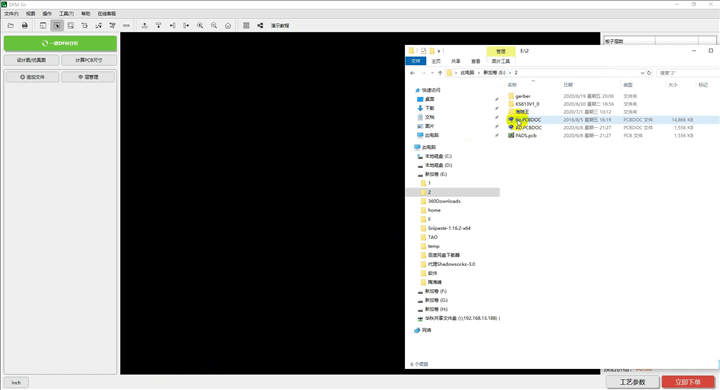The image size is (720, 390).
Task: Open the address bar history dropdown in Explorer
Action: [x=642, y=73]
